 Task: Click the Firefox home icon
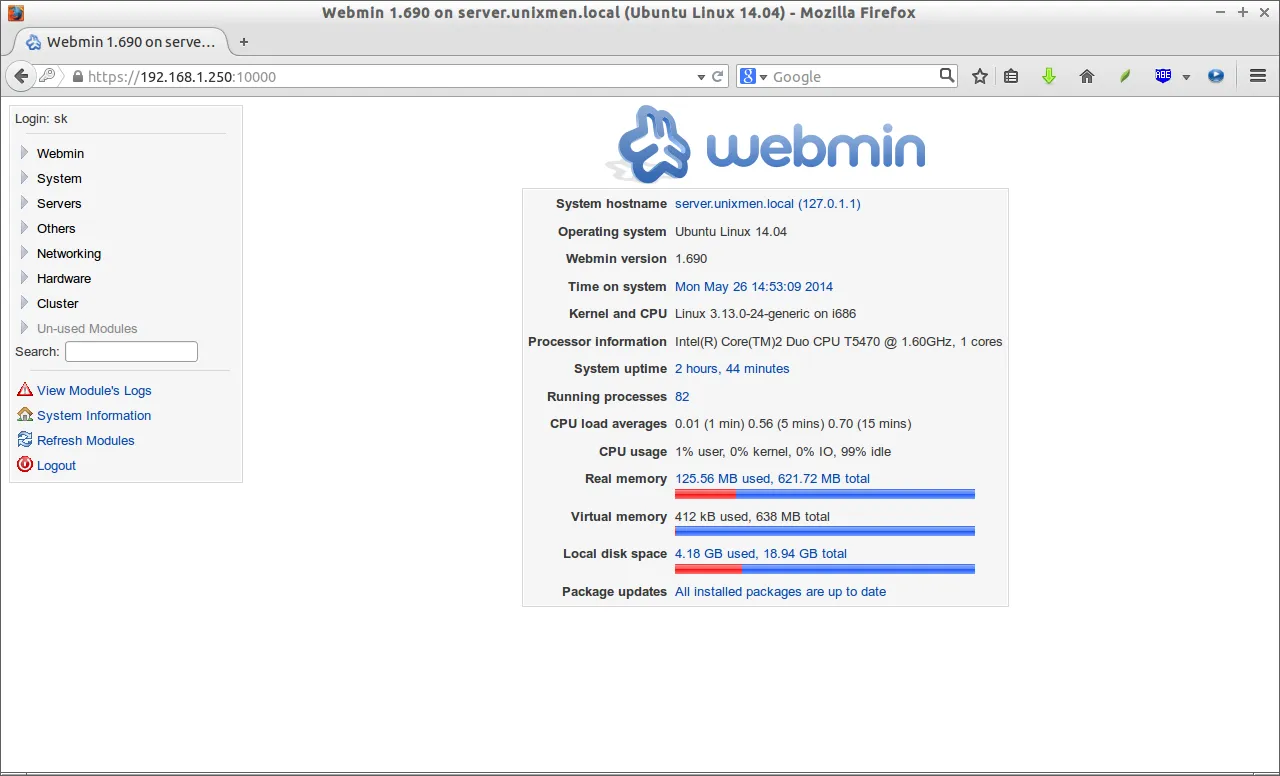(1086, 75)
